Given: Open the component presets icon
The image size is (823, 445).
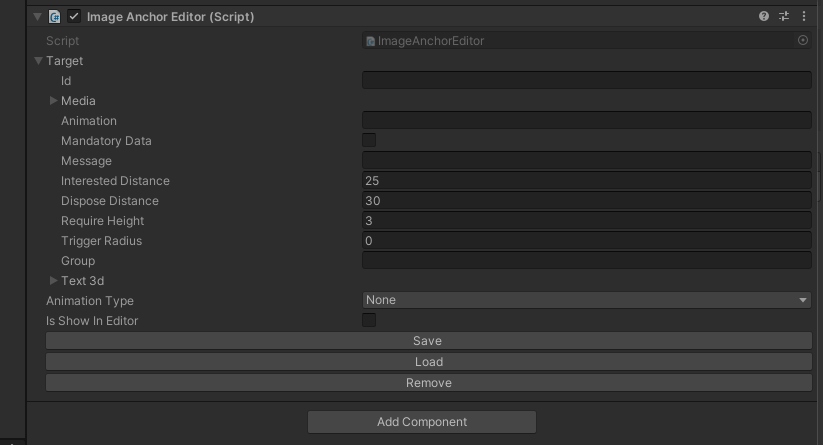Looking at the screenshot, I should tap(784, 17).
